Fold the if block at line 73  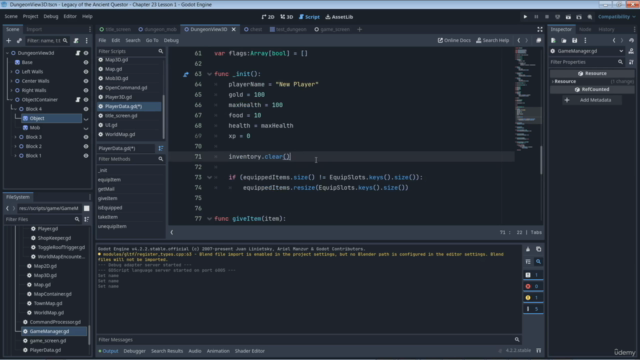[209, 178]
